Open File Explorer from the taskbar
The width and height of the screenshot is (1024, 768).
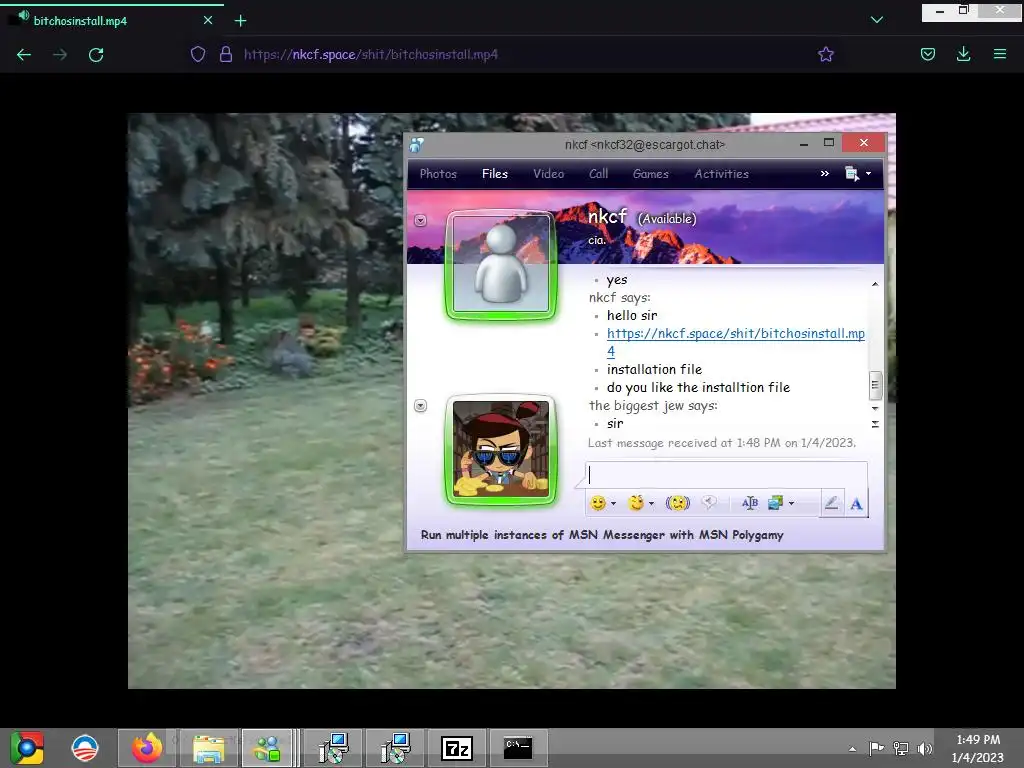point(208,748)
